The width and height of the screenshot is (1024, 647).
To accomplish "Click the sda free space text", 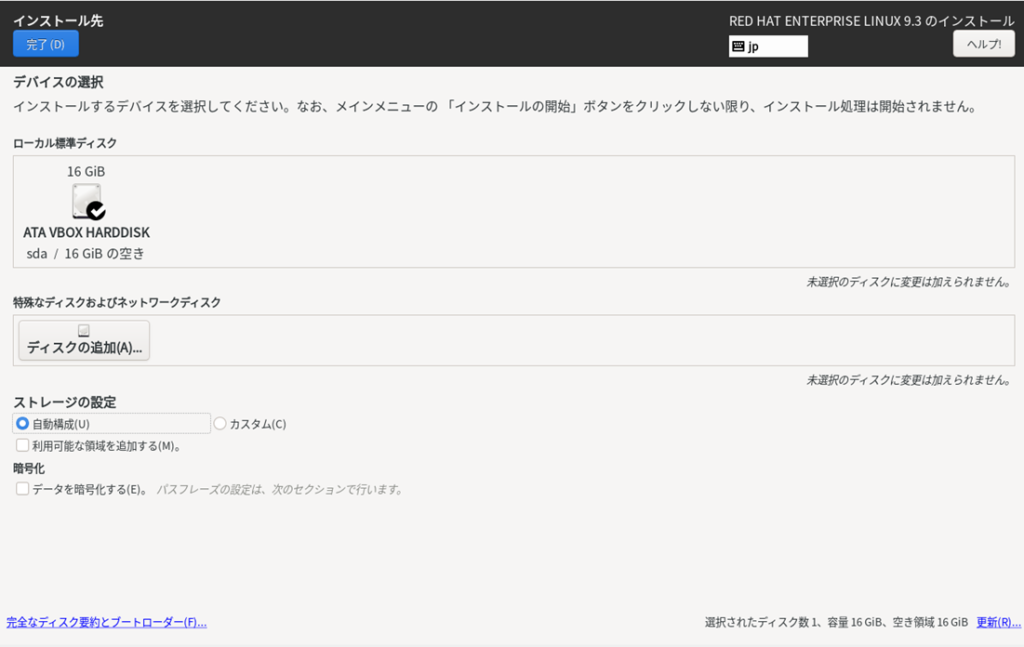I will click(x=86, y=254).
